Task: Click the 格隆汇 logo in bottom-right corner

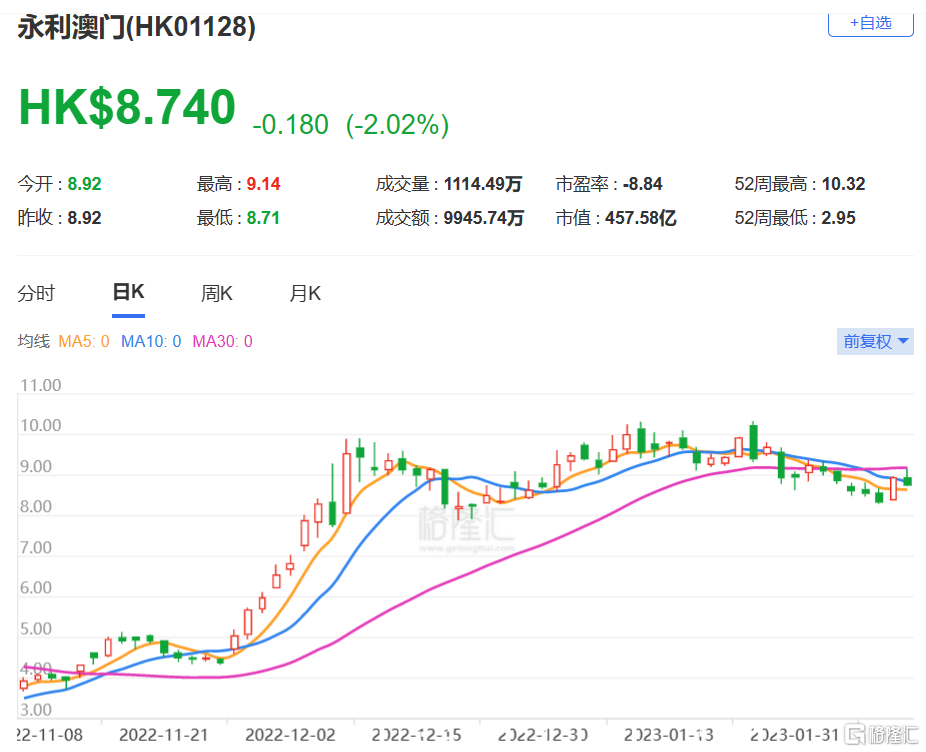Action: click(880, 734)
